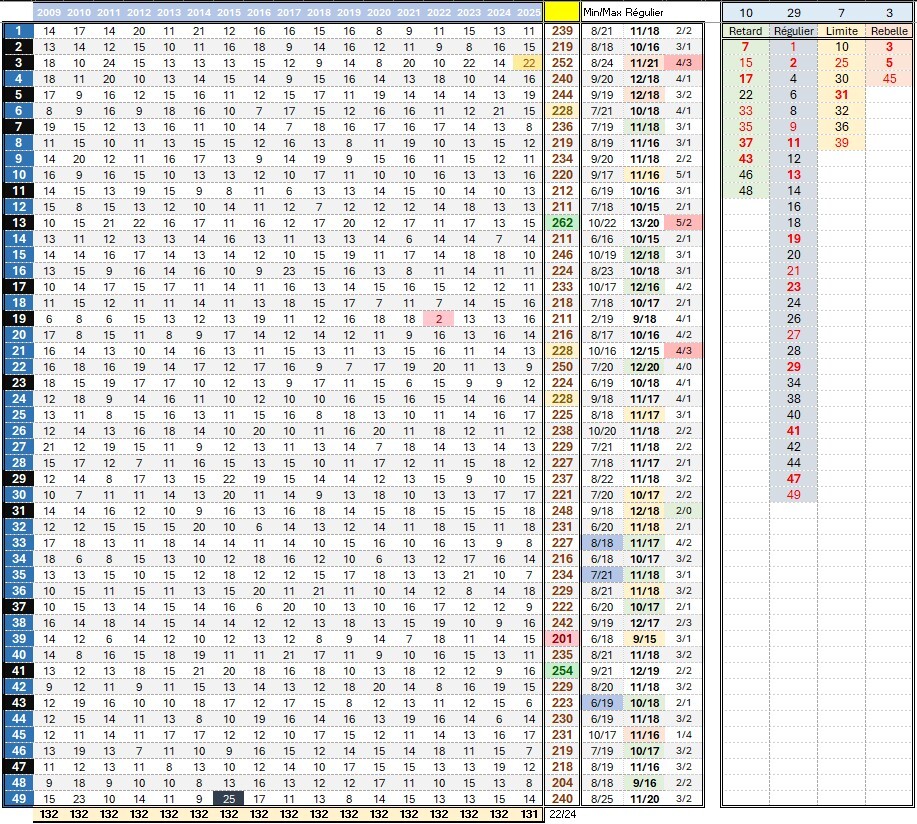Image resolution: width=917 pixels, height=824 pixels.
Task: Click the pink highlighted 2 in row 19
Action: [x=438, y=318]
